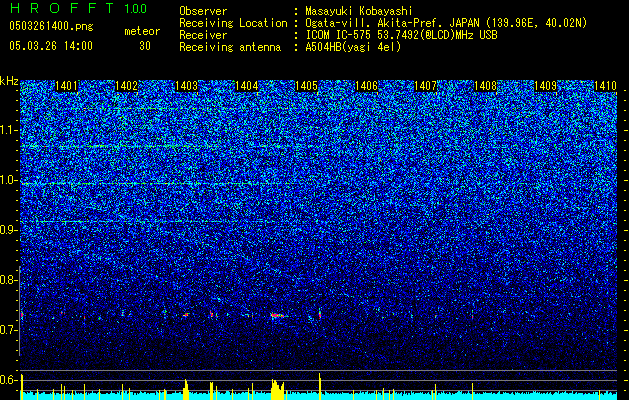
Task: Click the wide yellow power burst near 1404
Action: 278,390
